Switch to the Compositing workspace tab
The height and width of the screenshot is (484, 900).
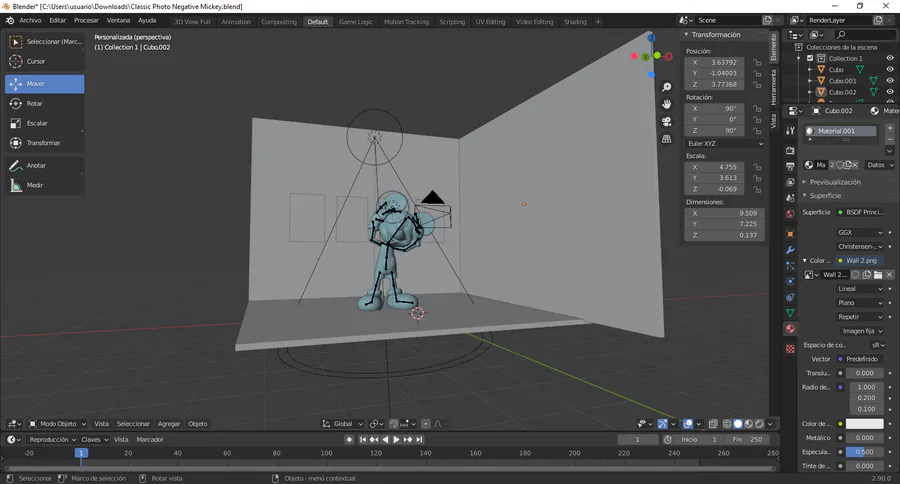point(279,22)
